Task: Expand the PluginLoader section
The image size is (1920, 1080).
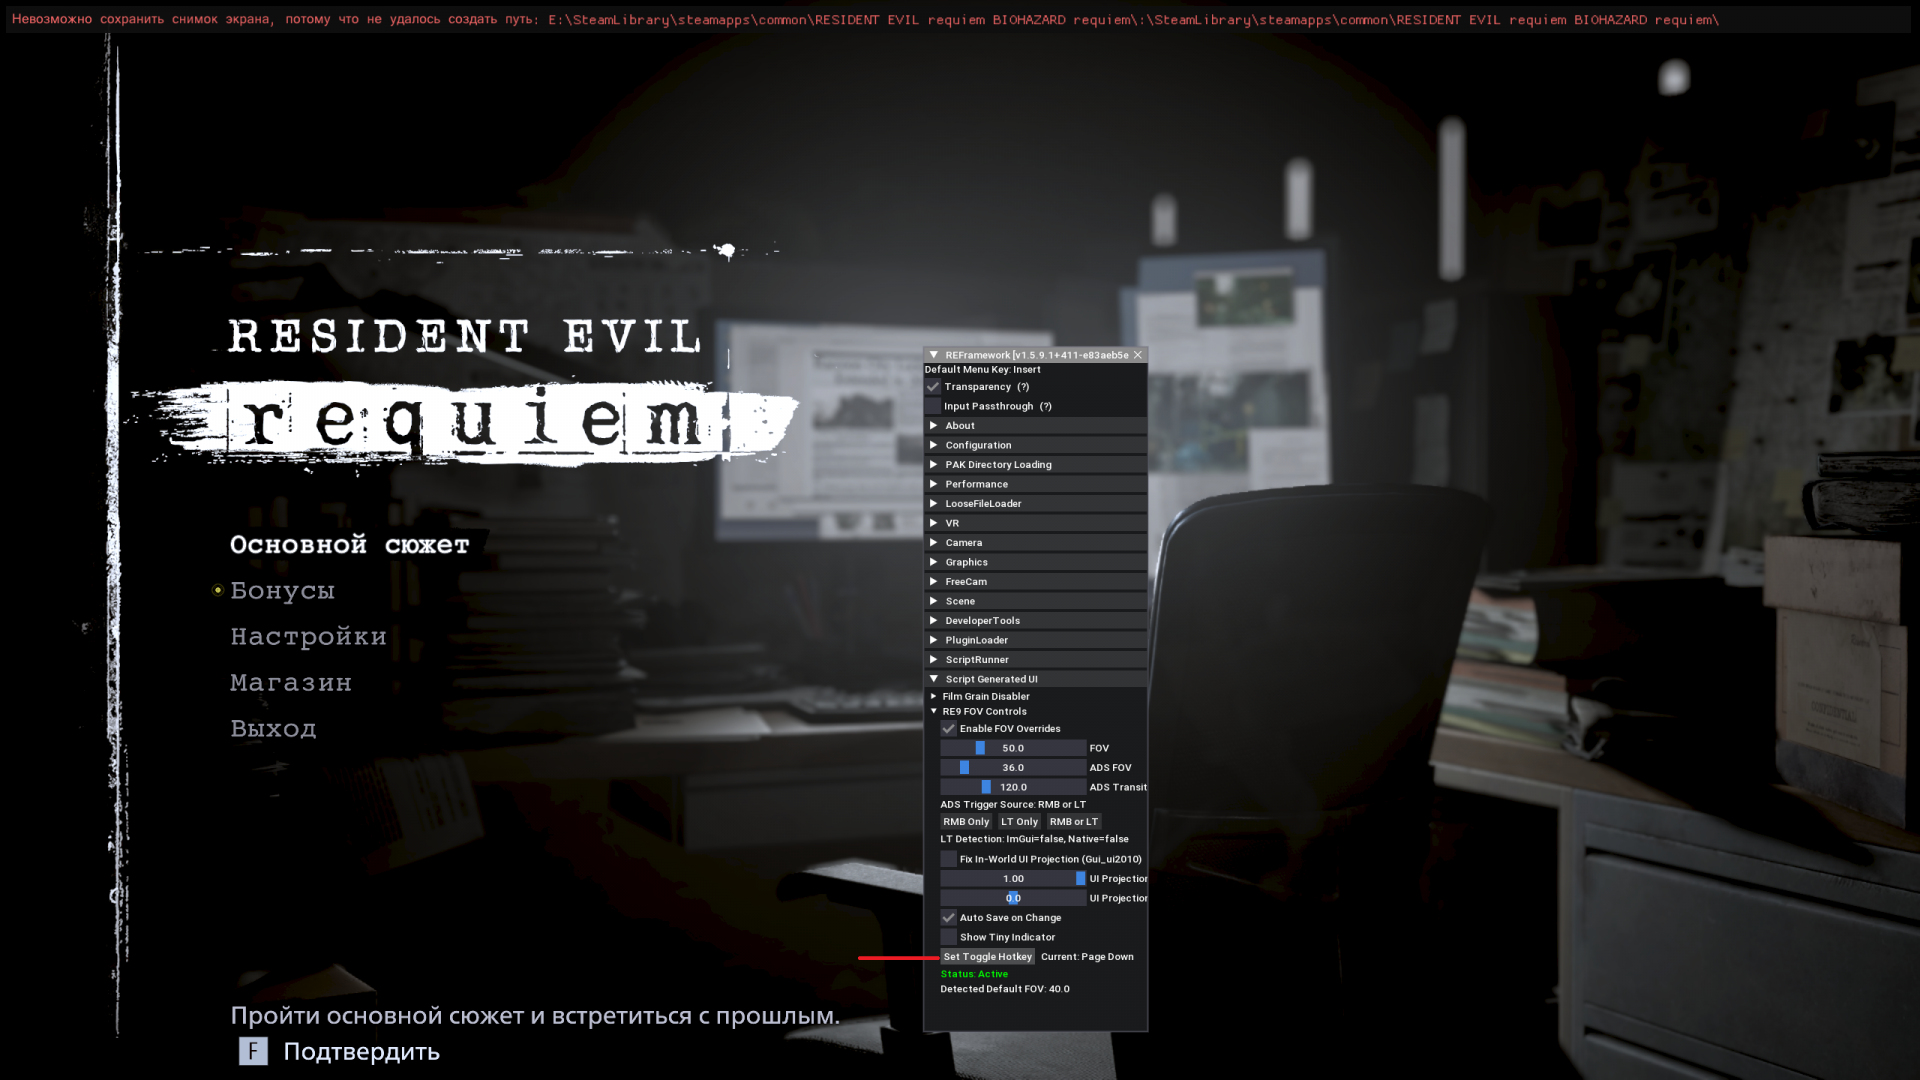Action: [976, 640]
